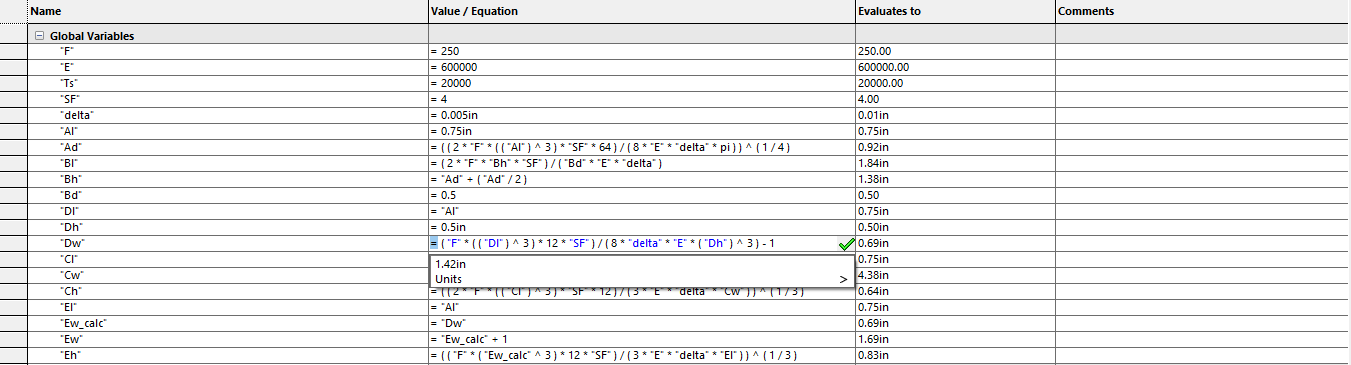Click the 20000.00 evaluated result
The image size is (1351, 365).
coord(955,83)
